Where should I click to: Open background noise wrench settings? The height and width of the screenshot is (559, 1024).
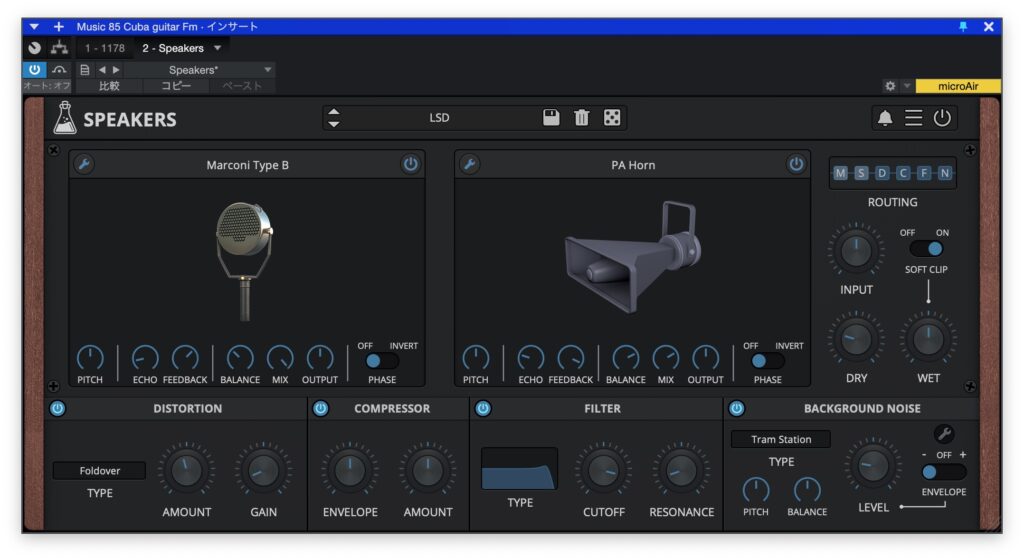pyautogui.click(x=944, y=433)
